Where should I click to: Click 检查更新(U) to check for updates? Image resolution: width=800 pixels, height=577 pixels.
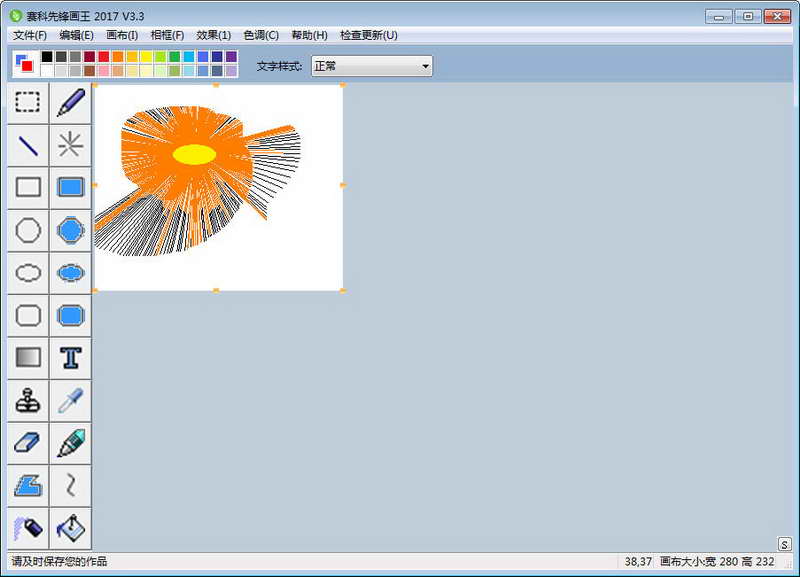(368, 35)
